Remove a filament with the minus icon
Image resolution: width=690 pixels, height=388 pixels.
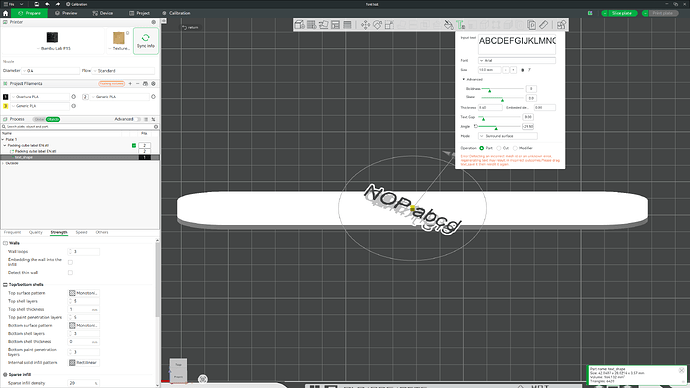click(x=137, y=84)
